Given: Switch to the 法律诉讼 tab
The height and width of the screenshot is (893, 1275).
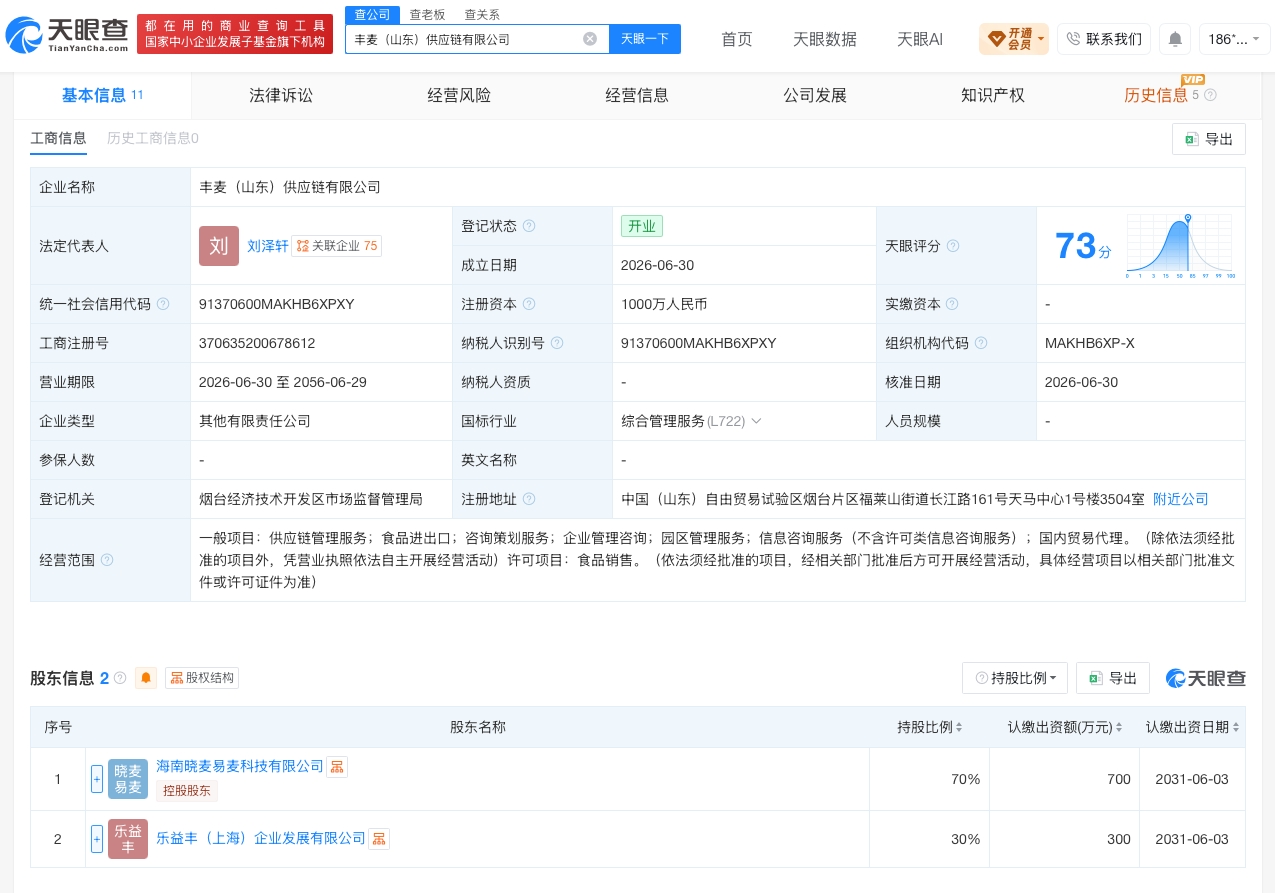Looking at the screenshot, I should [x=281, y=96].
